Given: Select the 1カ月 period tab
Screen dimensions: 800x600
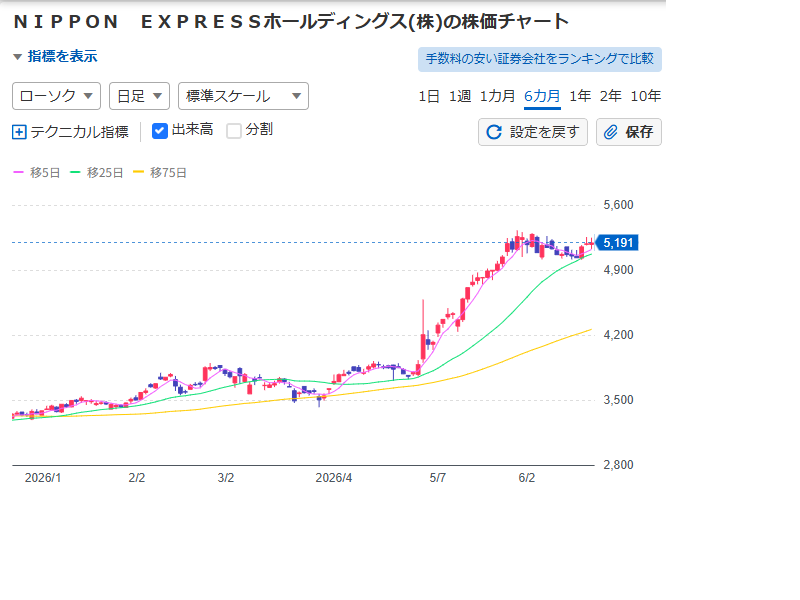Looking at the screenshot, I should pyautogui.click(x=497, y=96).
